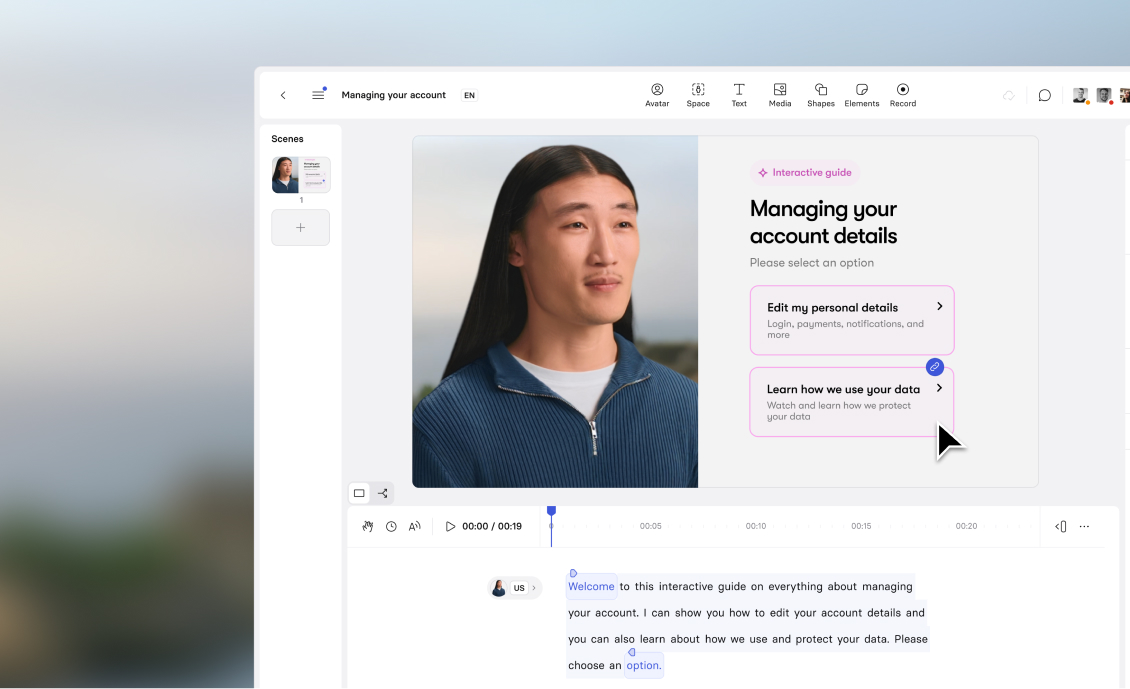Click the marker icon above option.

tap(631, 652)
